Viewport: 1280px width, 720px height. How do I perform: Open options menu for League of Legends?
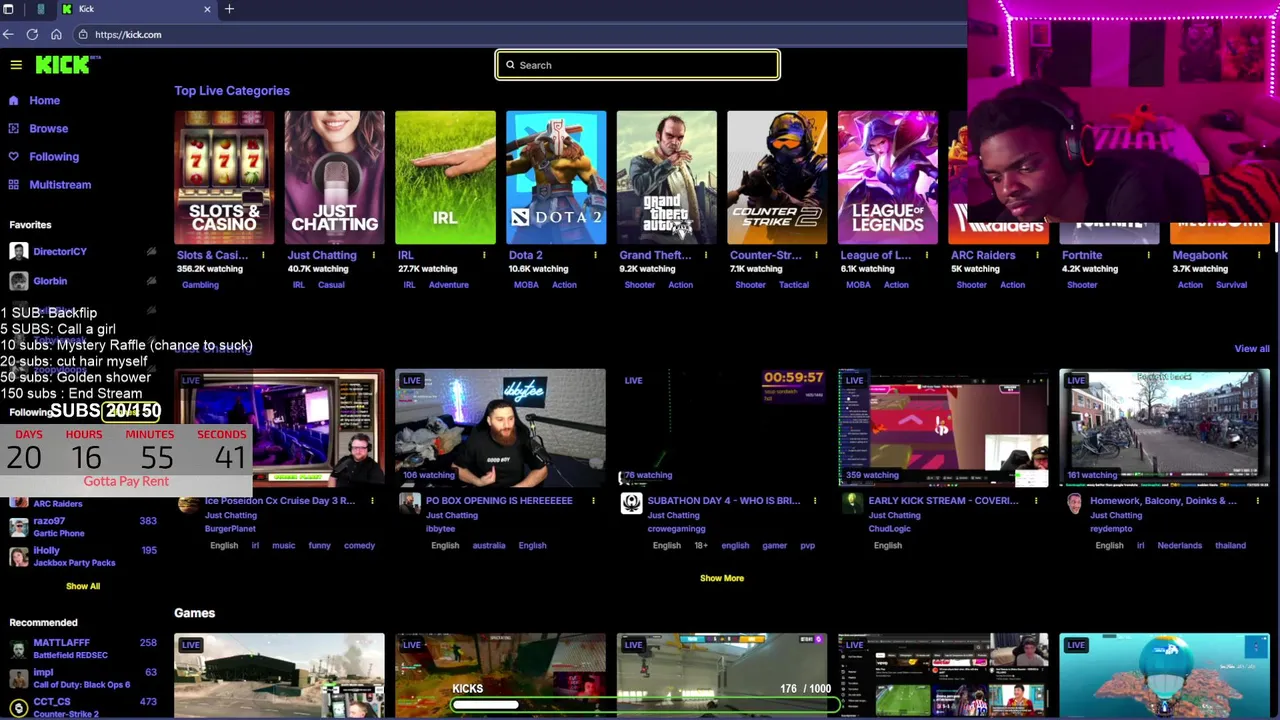[927, 255]
